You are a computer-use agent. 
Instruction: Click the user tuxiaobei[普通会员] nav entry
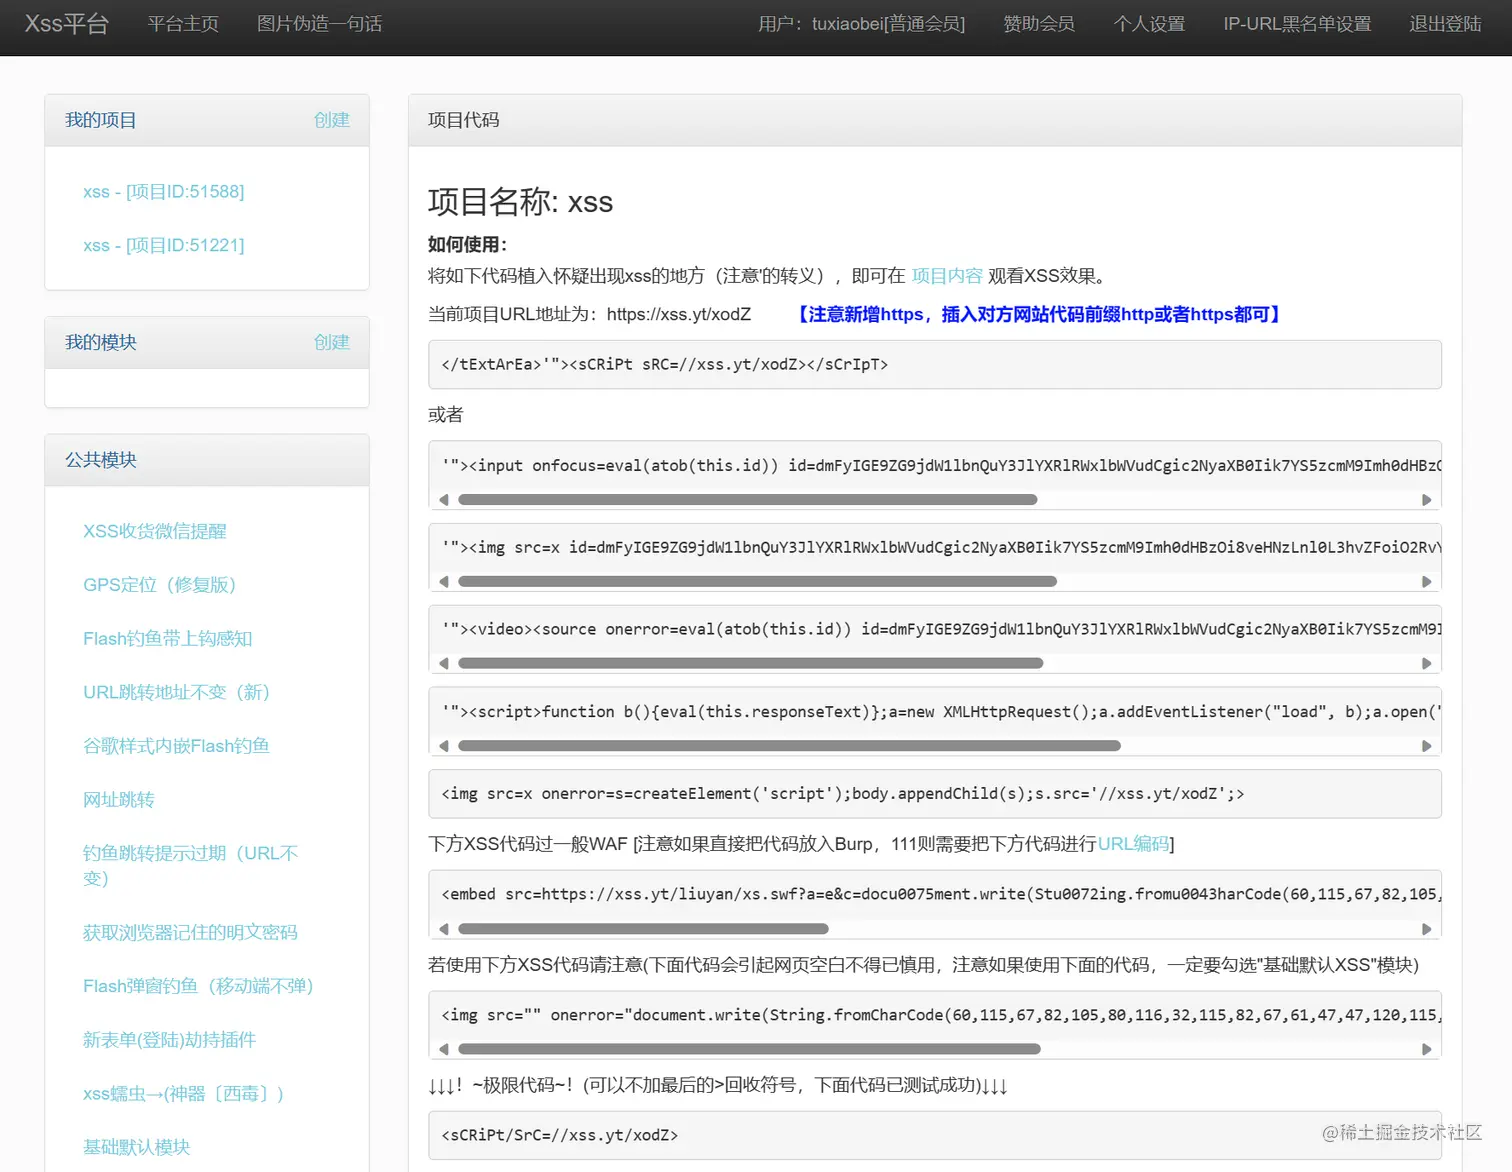tap(861, 24)
